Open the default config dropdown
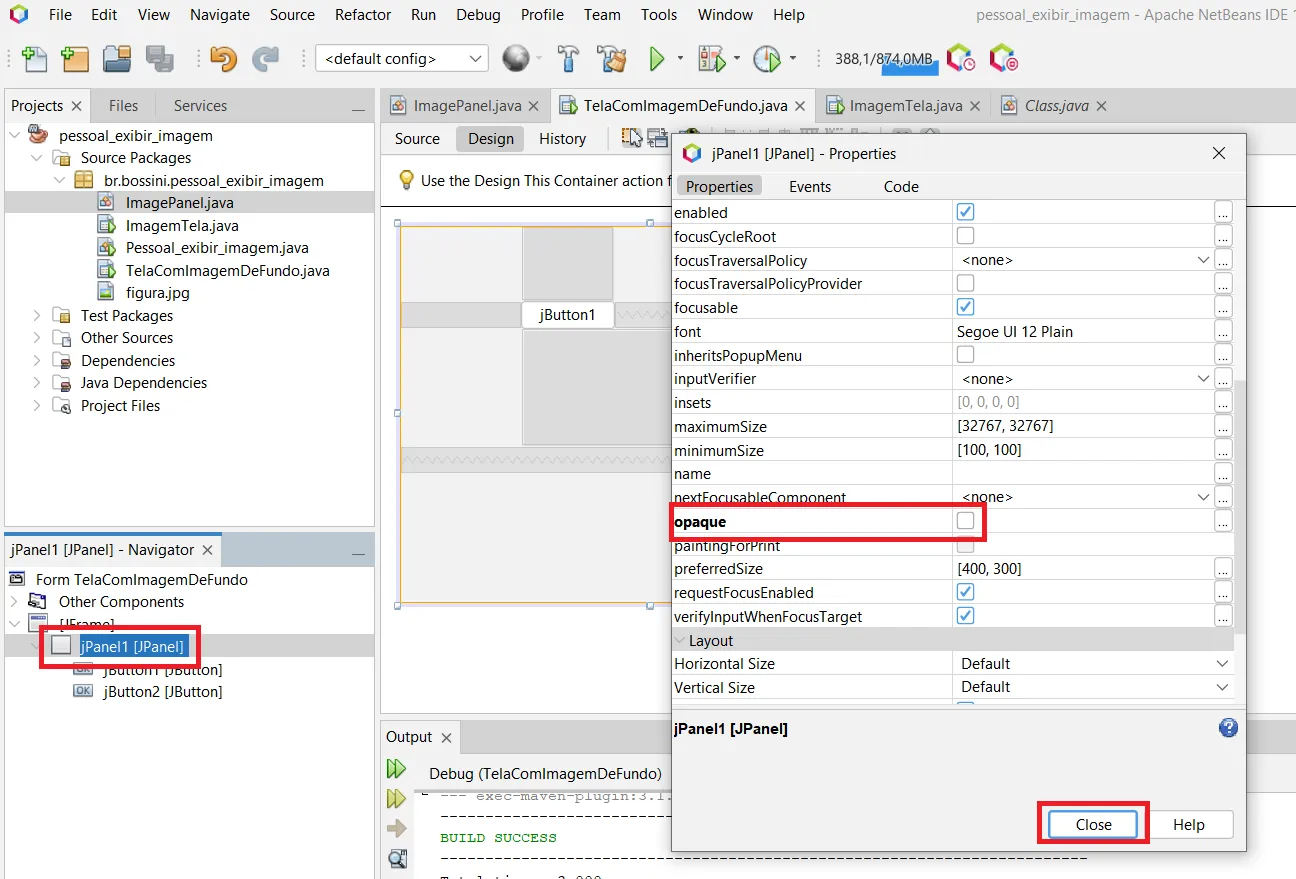1296x879 pixels. (402, 59)
